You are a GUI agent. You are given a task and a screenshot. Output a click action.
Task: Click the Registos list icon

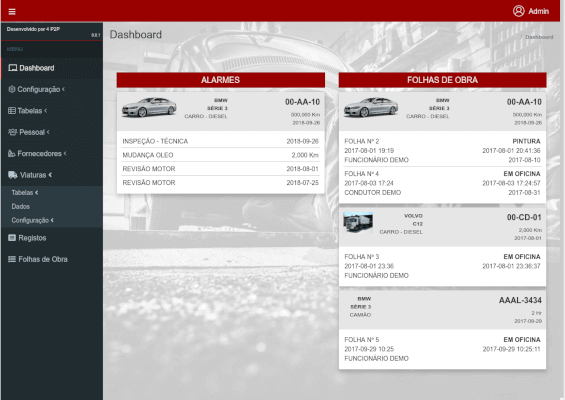[x=12, y=238]
